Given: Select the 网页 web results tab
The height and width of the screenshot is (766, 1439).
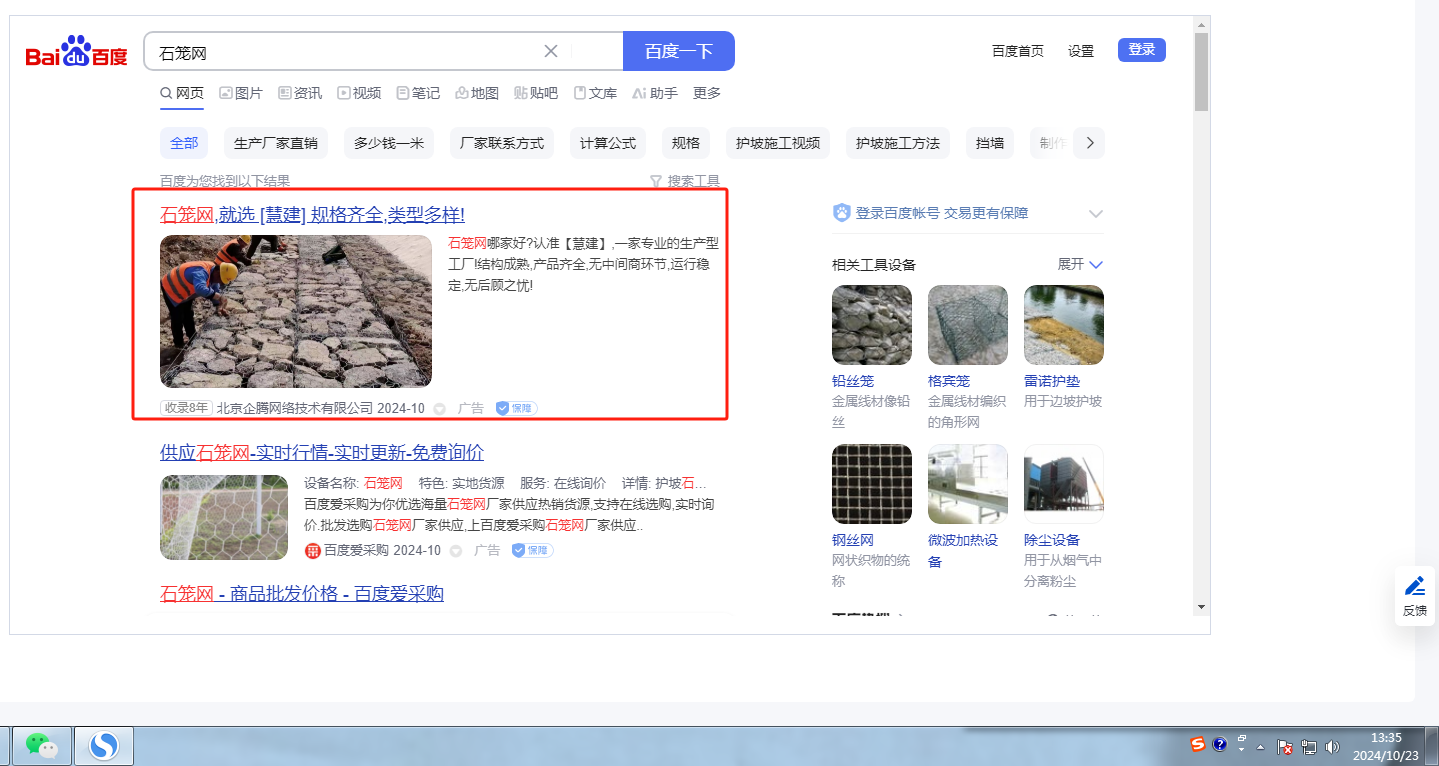Looking at the screenshot, I should [182, 93].
